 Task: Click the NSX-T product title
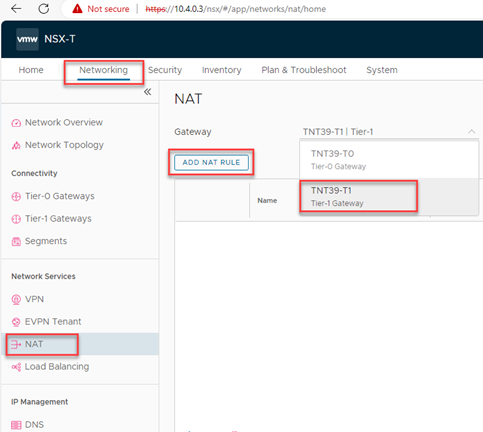(x=60, y=39)
